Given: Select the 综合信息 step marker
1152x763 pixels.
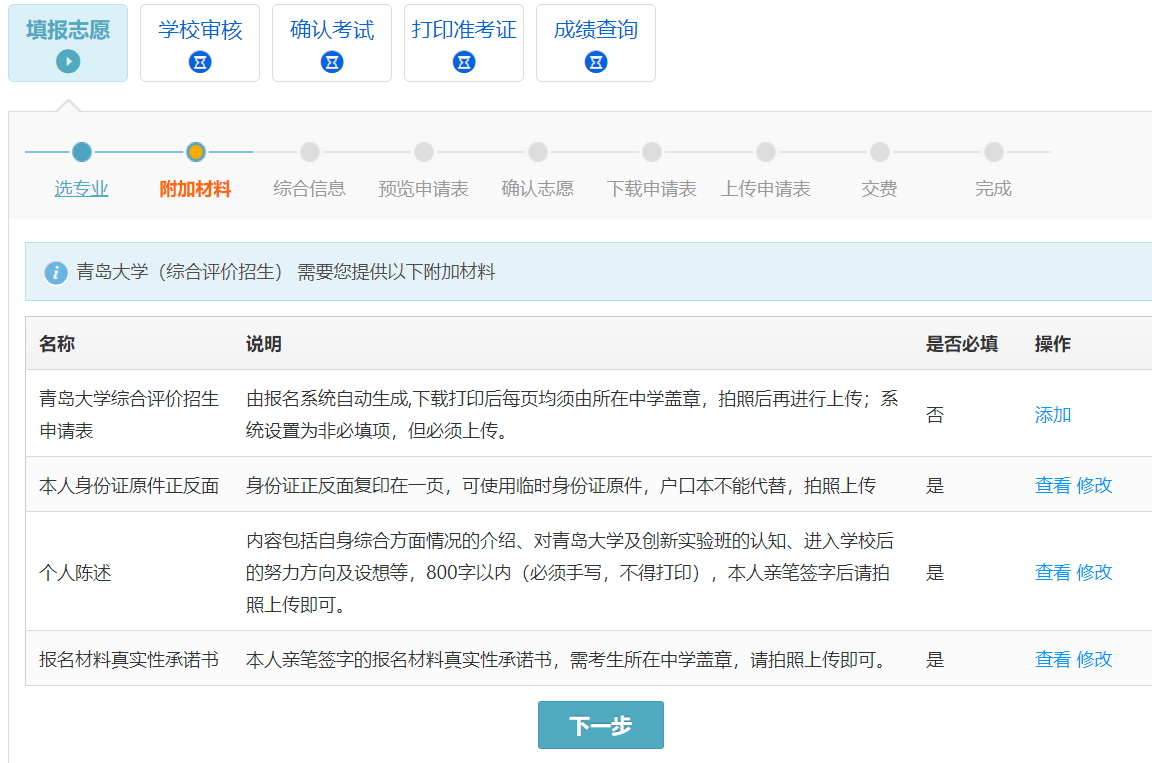Looking at the screenshot, I should click(310, 152).
